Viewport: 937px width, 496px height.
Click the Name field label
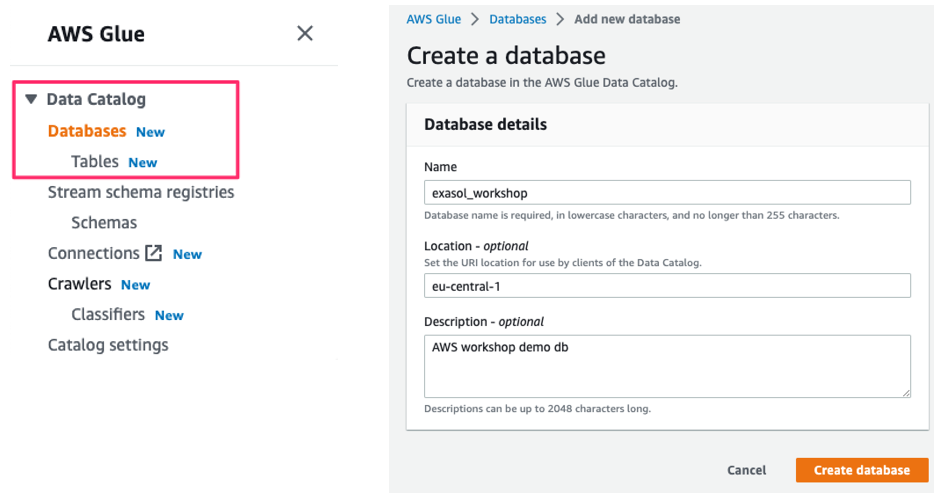click(x=440, y=167)
